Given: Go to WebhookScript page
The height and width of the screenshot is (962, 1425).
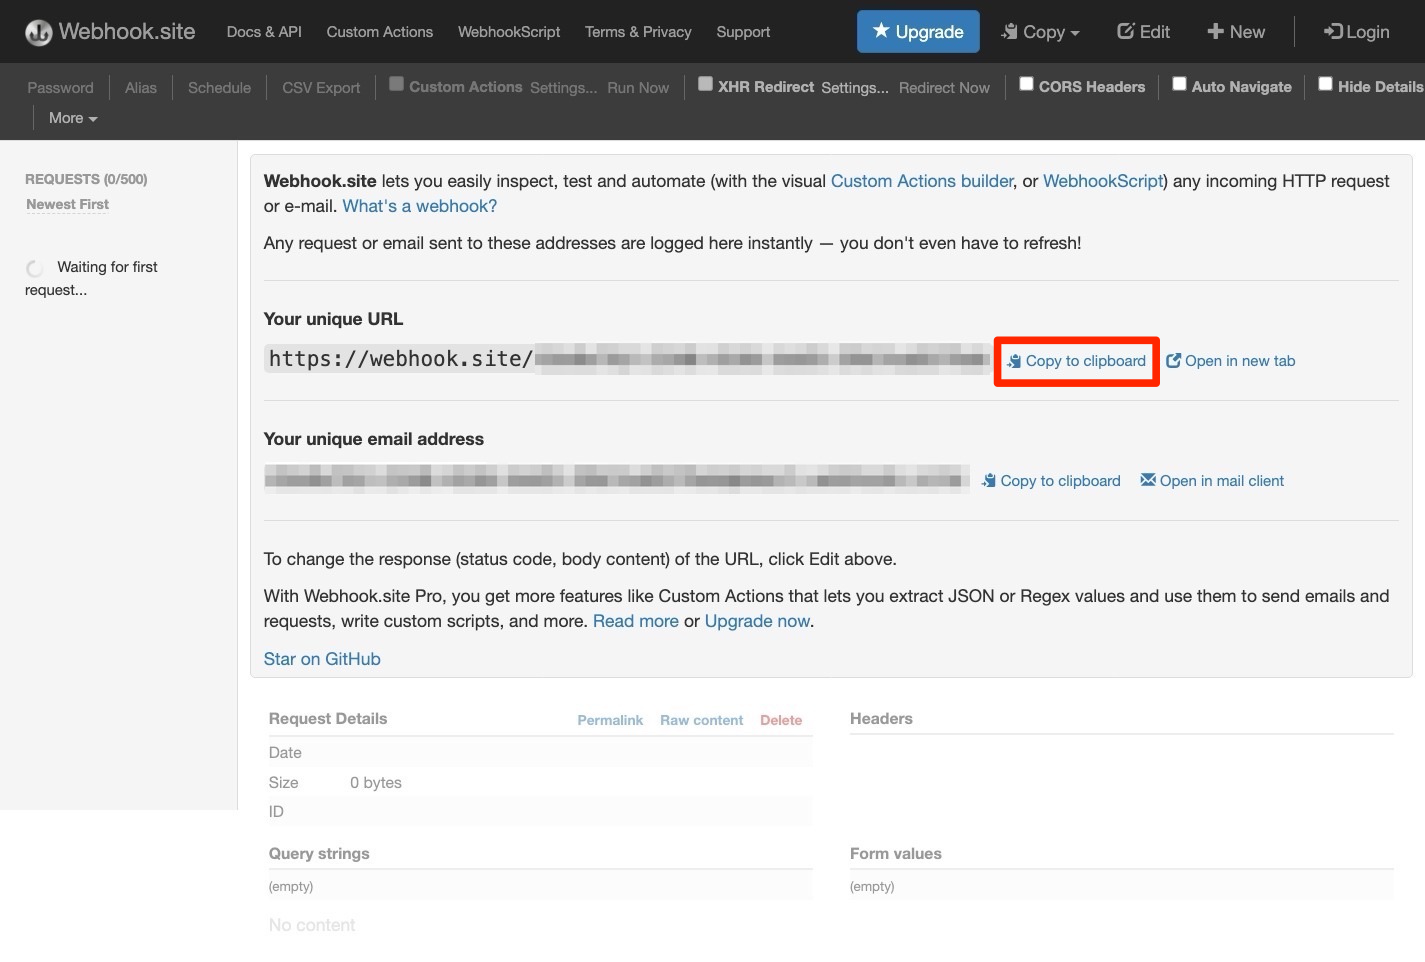Looking at the screenshot, I should click(509, 32).
